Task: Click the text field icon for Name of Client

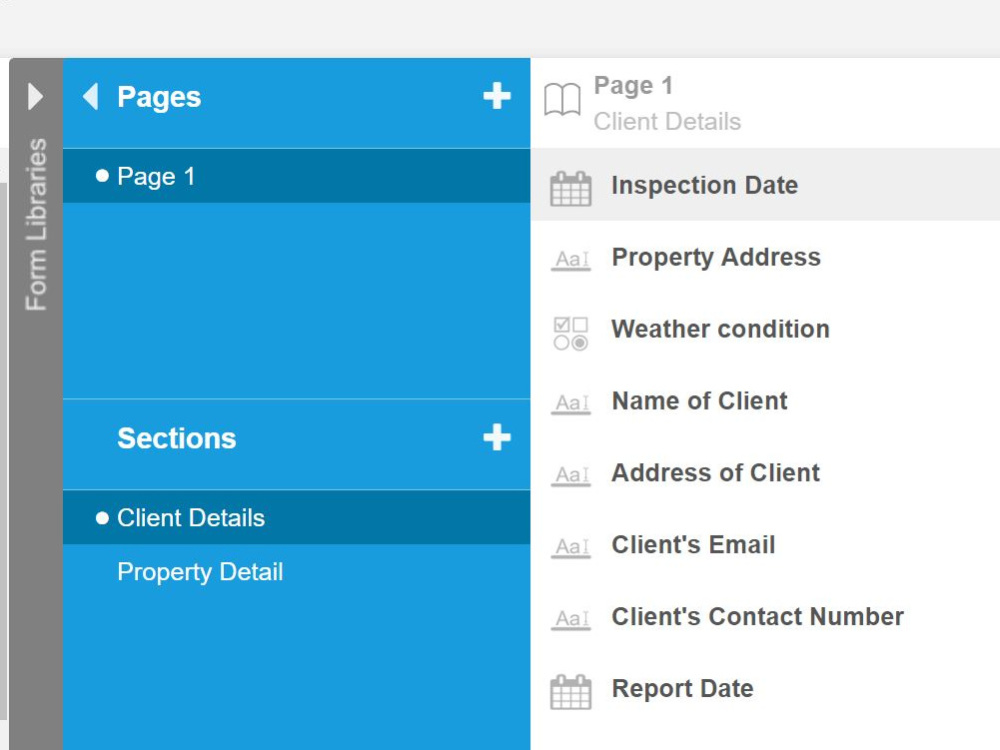Action: (x=570, y=402)
